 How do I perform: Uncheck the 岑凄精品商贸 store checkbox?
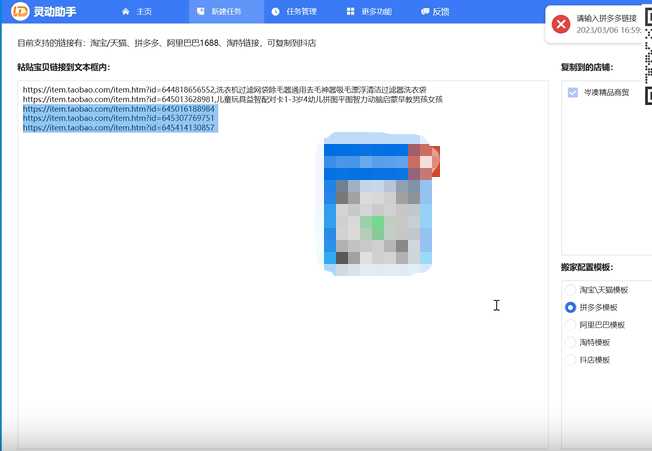[x=572, y=92]
